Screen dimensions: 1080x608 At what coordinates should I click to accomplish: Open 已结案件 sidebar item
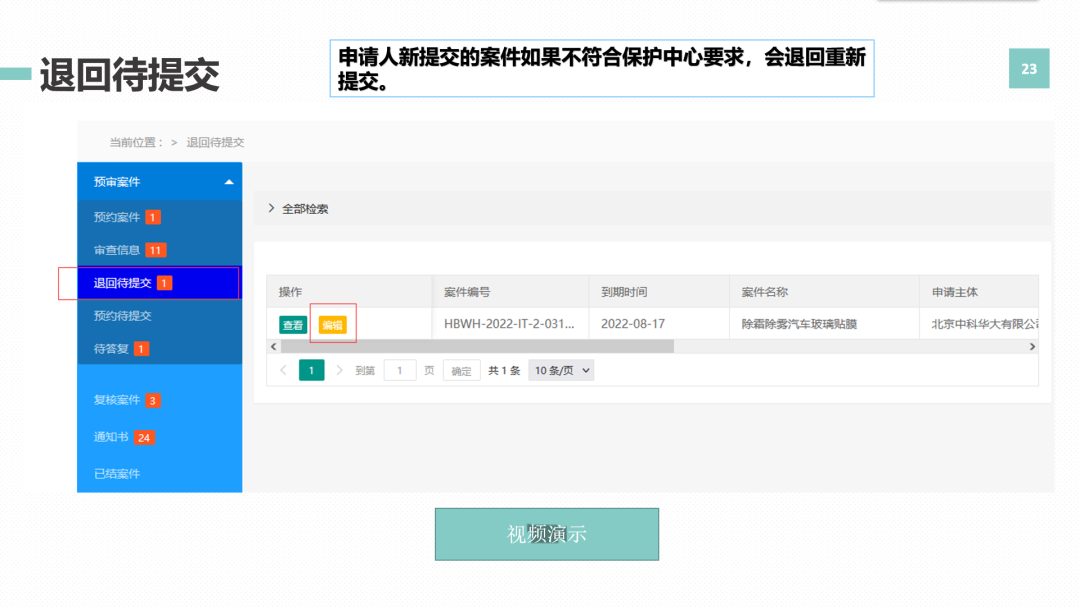click(117, 474)
